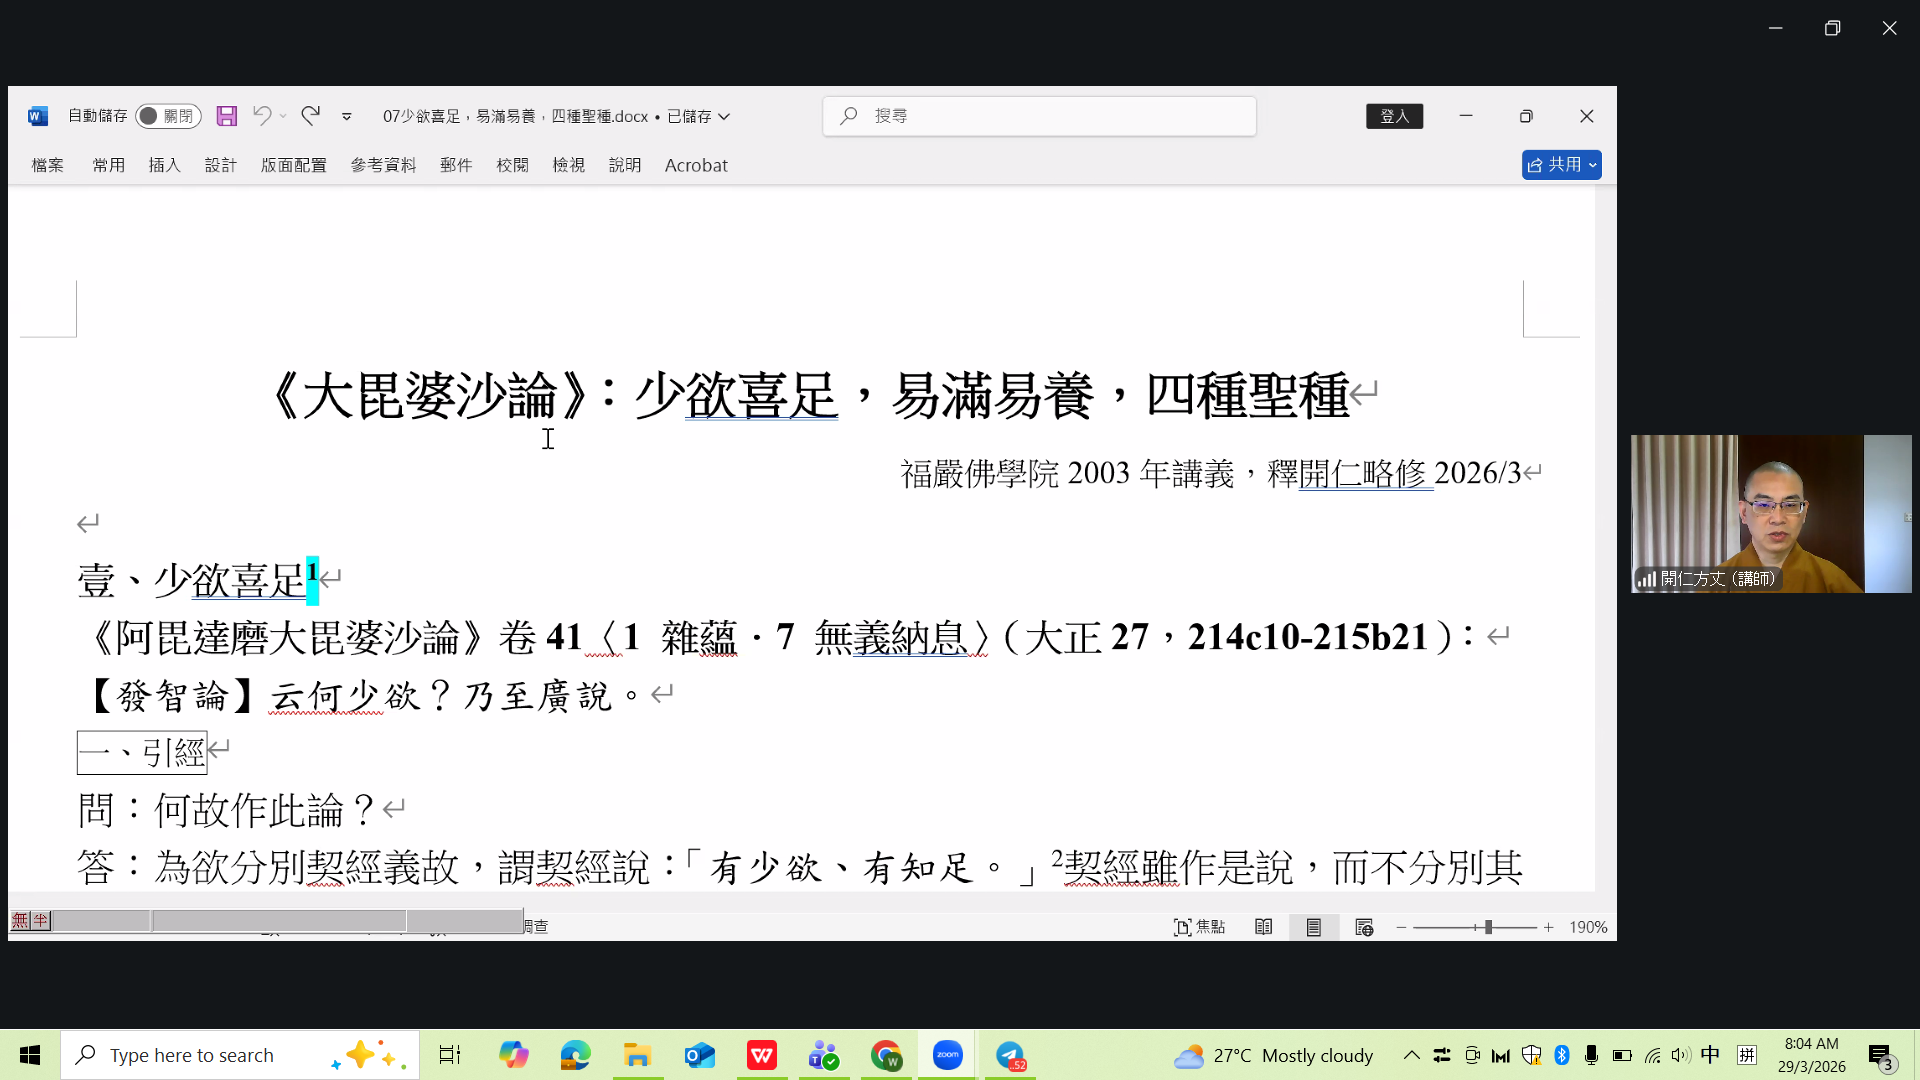Image resolution: width=1920 pixels, height=1080 pixels.
Task: Toggle the microphone icon in system tray
Action: pos(1591,1055)
